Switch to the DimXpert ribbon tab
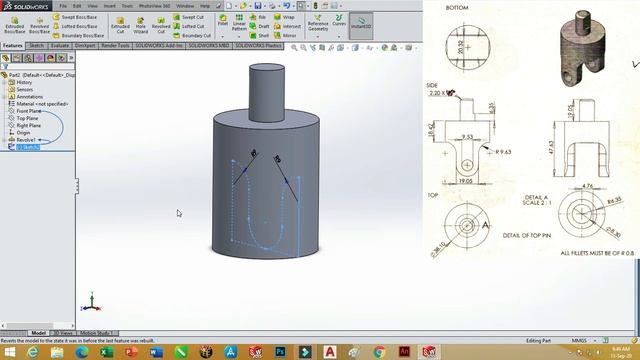Viewport: 640px width, 360px height. click(x=85, y=46)
